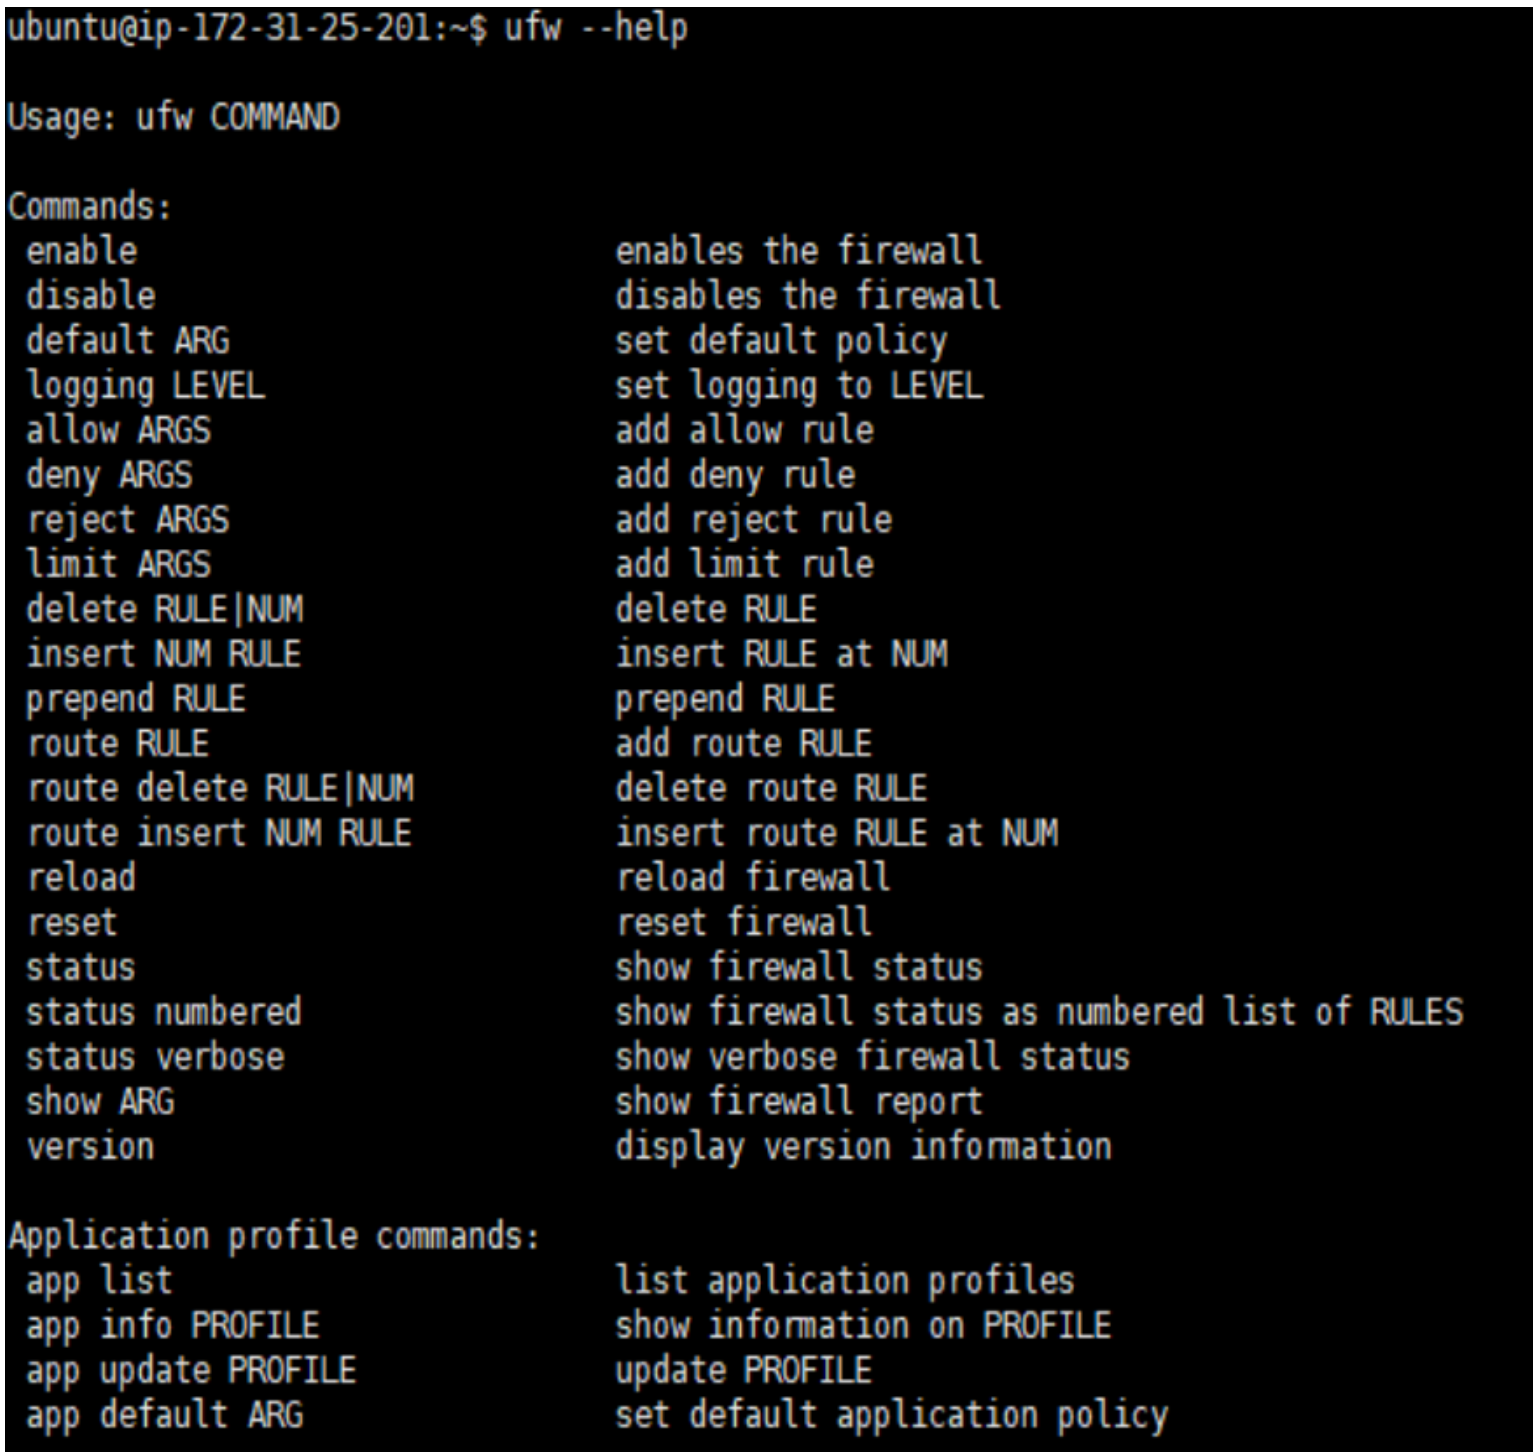This screenshot has width=1533, height=1452.
Task: Click the 'allow ARGS' command
Action: point(119,431)
